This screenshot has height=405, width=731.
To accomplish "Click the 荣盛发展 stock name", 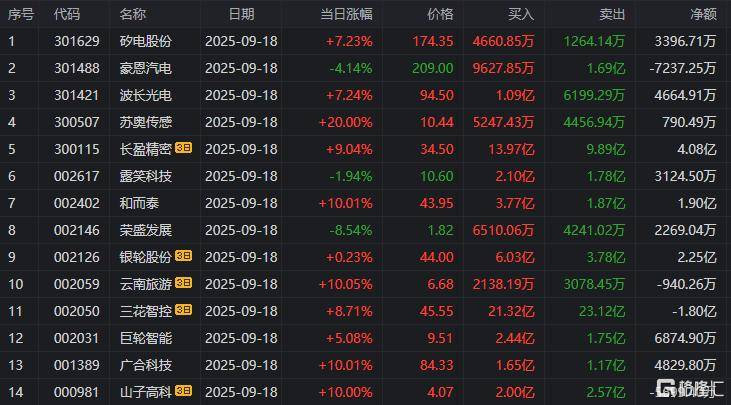I will tap(145, 229).
